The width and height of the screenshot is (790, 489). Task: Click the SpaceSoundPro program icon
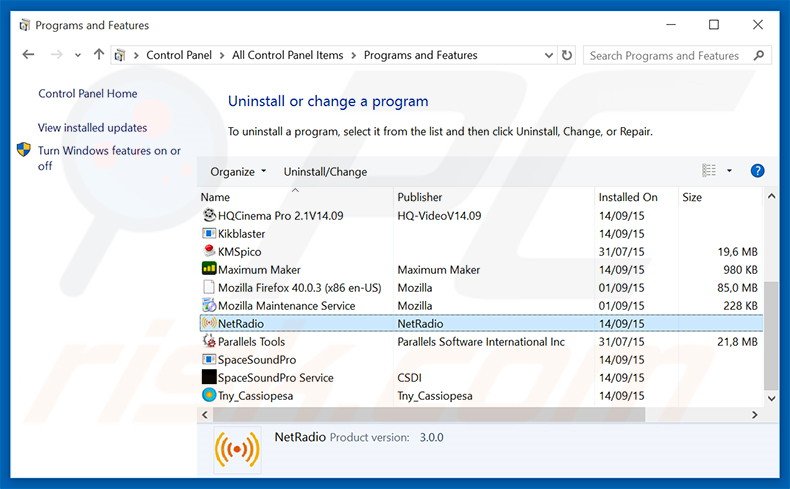209,359
